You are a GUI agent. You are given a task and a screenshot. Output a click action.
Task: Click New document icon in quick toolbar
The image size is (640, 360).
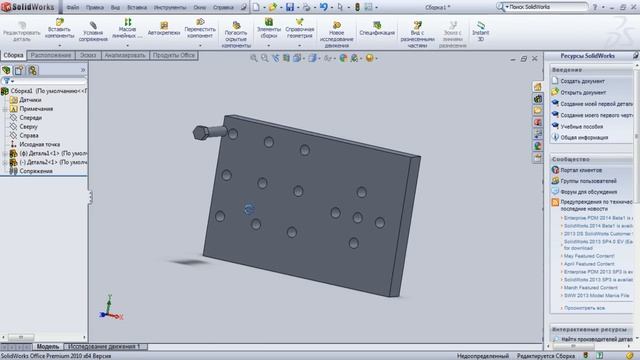[256, 7]
